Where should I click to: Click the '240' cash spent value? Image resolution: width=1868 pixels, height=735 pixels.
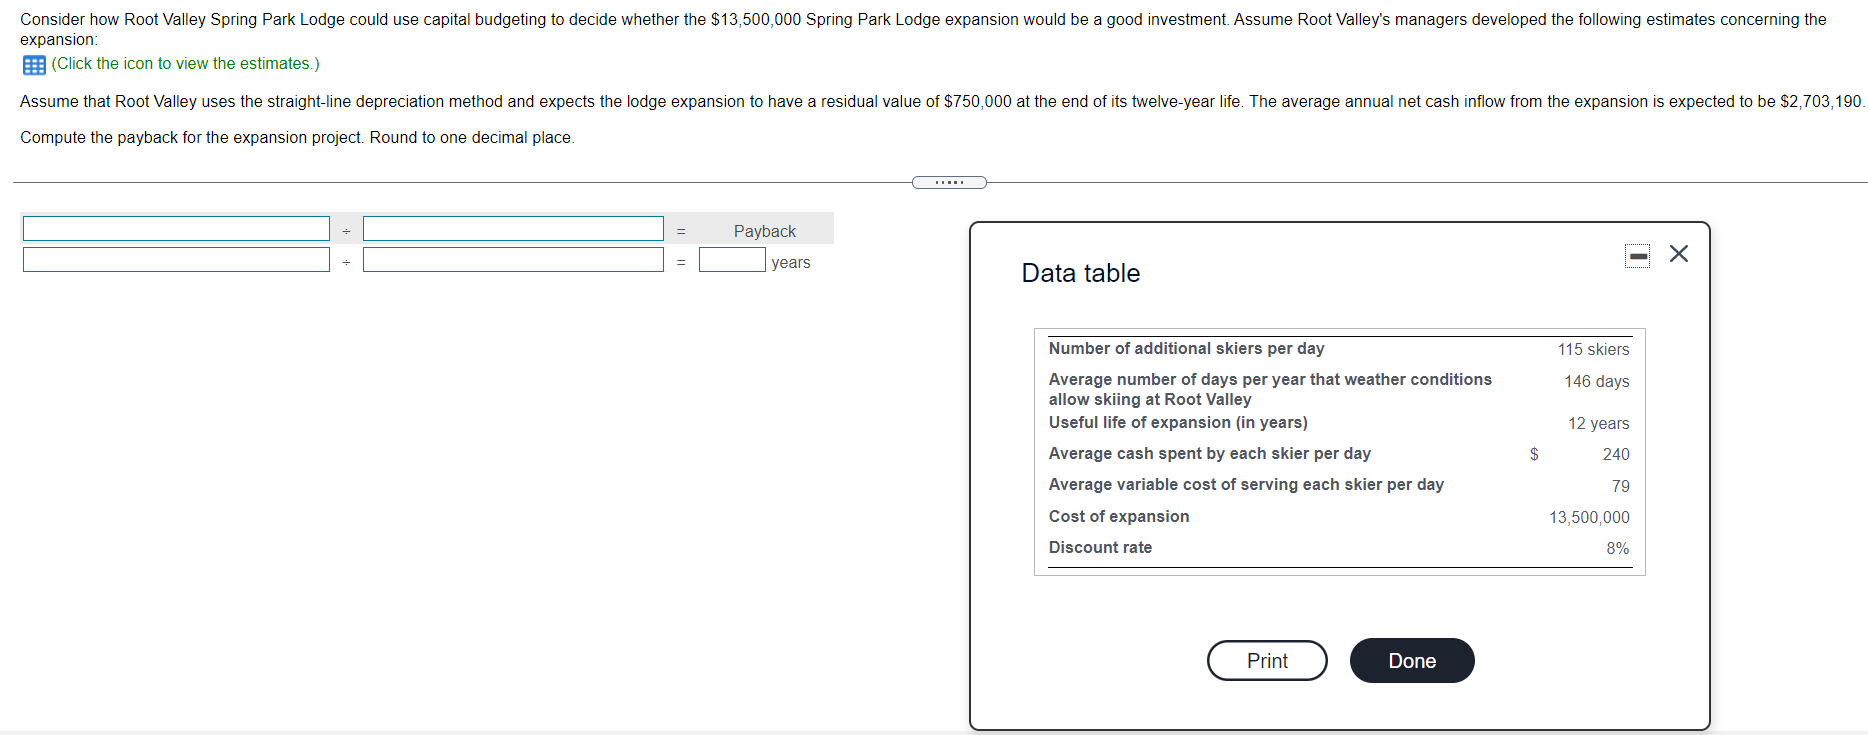tap(1616, 455)
